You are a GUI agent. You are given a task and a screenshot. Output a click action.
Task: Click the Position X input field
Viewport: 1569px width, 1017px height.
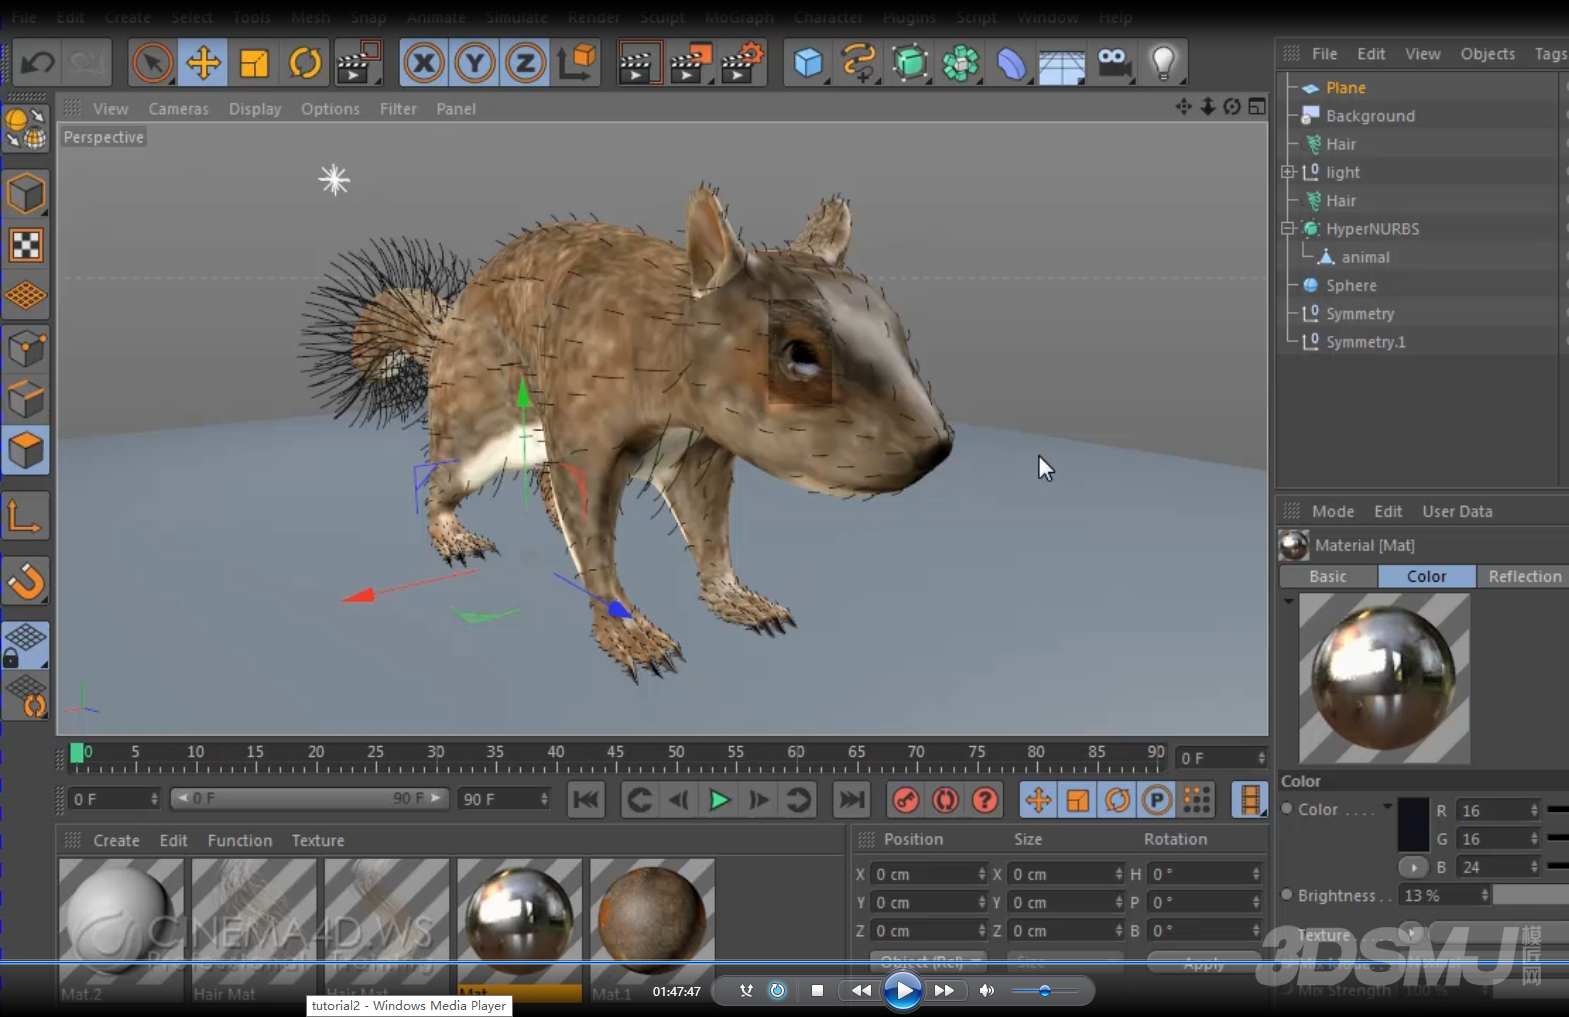click(x=929, y=874)
